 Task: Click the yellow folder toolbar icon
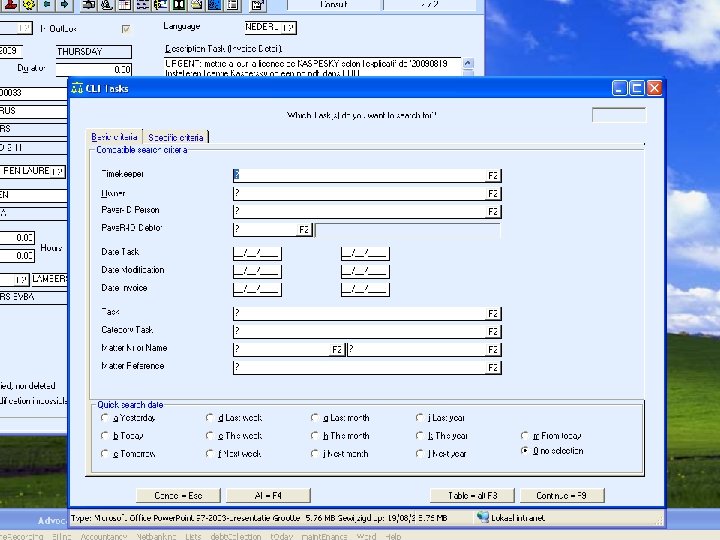tap(197, 5)
